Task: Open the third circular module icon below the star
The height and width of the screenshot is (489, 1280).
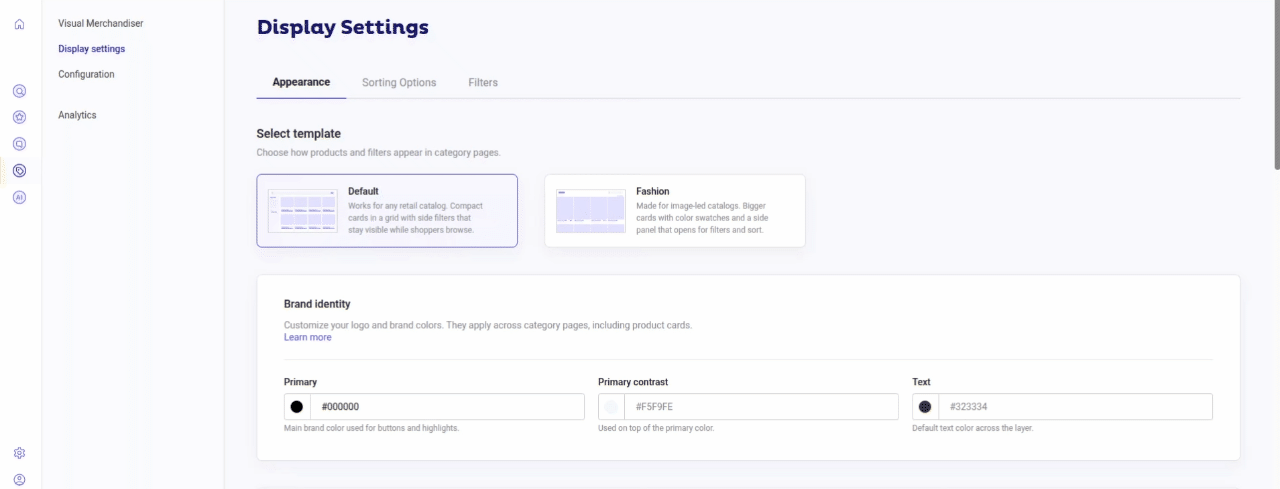Action: click(19, 144)
